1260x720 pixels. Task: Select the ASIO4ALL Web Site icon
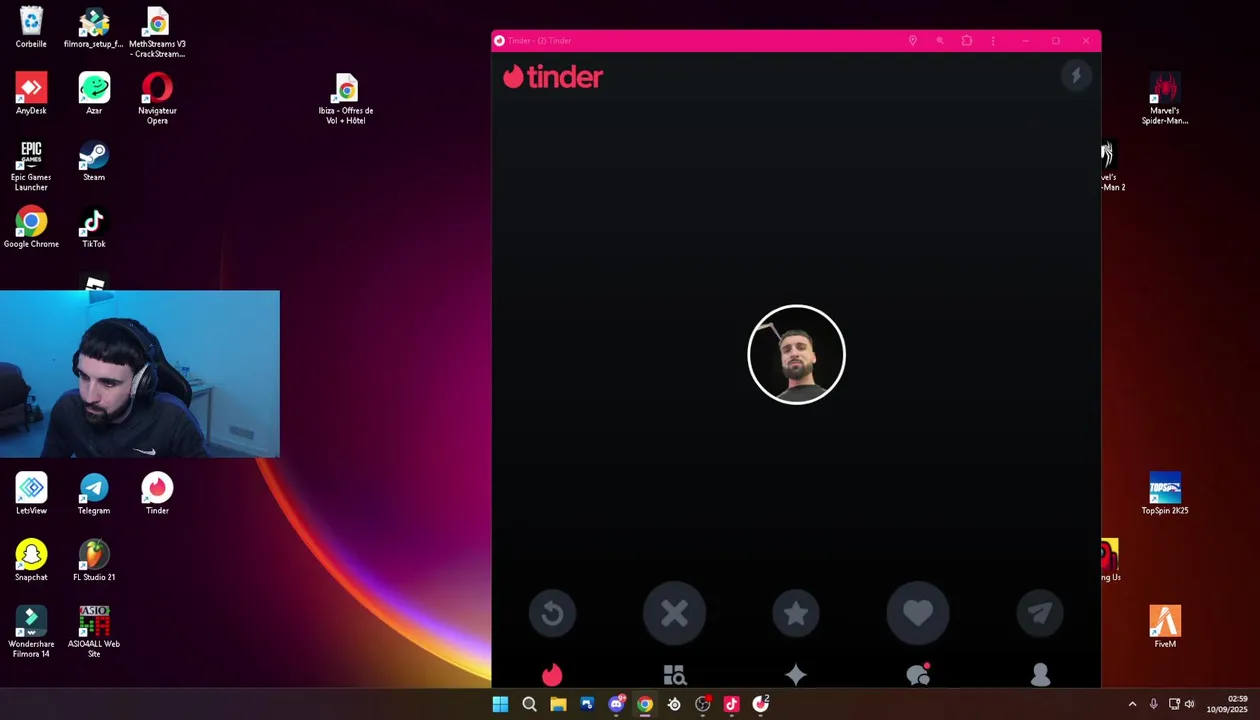(x=94, y=632)
